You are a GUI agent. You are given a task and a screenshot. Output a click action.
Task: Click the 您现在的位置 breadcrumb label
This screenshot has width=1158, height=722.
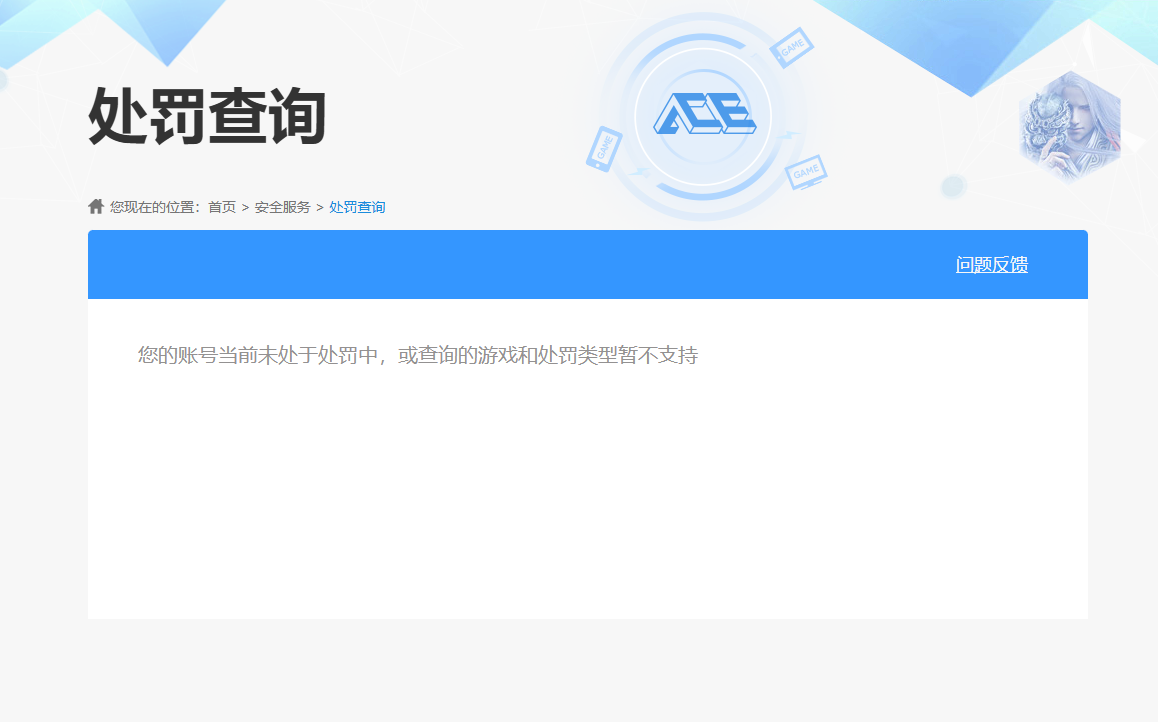[x=155, y=207]
